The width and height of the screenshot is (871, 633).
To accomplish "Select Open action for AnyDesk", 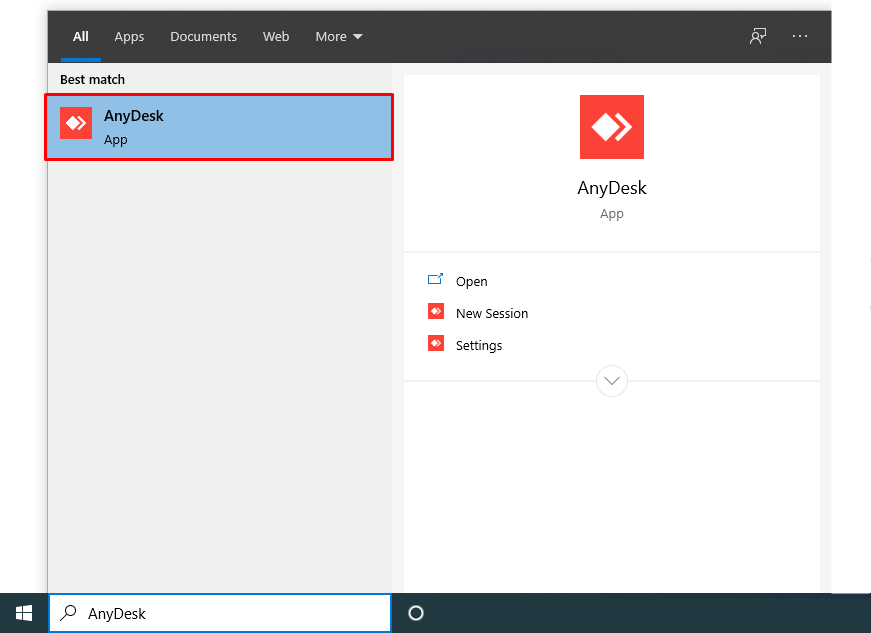I will pos(472,282).
